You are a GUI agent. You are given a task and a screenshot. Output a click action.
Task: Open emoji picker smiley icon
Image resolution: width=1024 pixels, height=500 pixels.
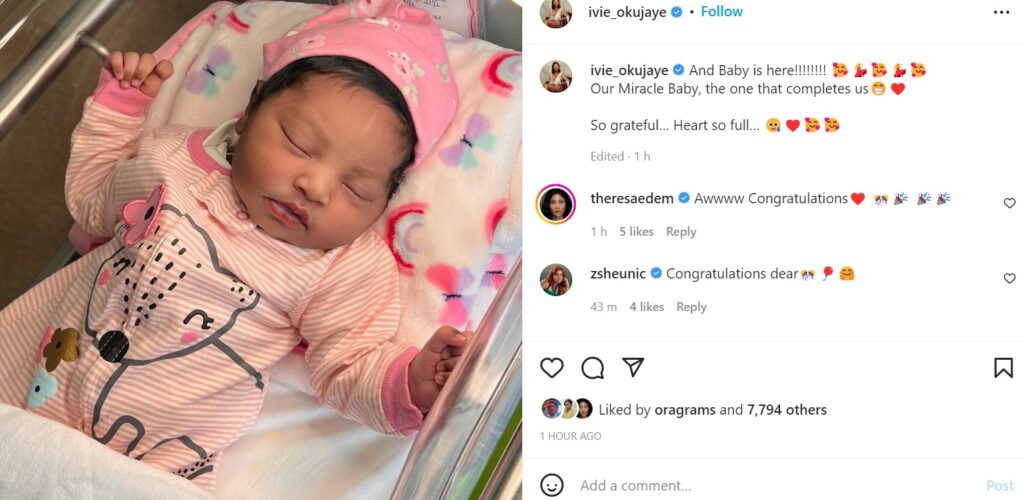pyautogui.click(x=552, y=485)
